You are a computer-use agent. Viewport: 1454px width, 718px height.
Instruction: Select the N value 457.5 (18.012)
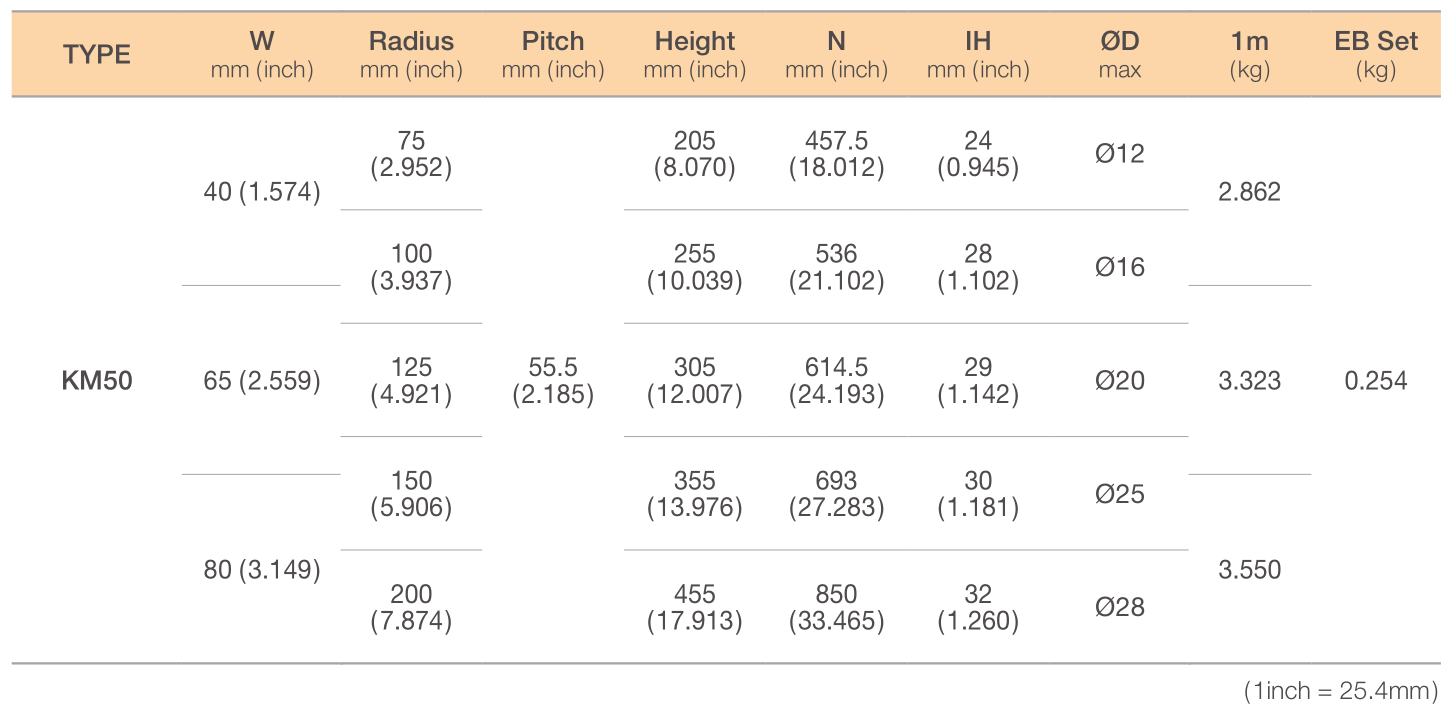pos(837,154)
